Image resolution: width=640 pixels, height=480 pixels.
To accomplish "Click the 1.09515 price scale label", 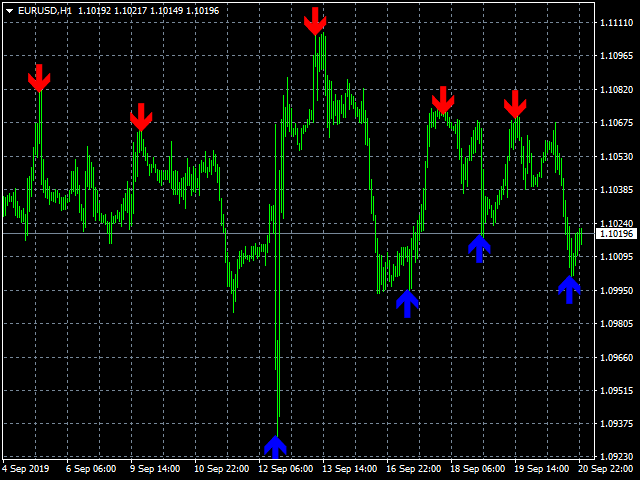I will pos(616,390).
